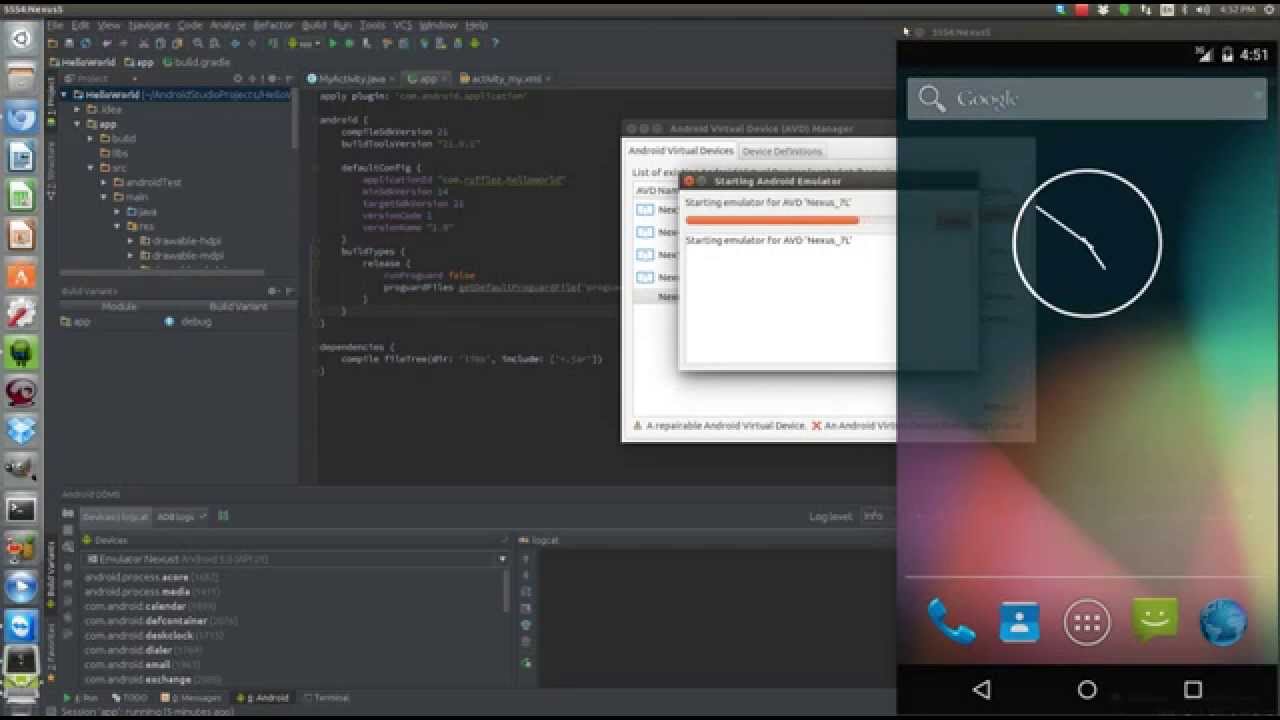This screenshot has height=720, width=1280.
Task: Open the Phone app in emulator dock
Action: pyautogui.click(x=951, y=622)
